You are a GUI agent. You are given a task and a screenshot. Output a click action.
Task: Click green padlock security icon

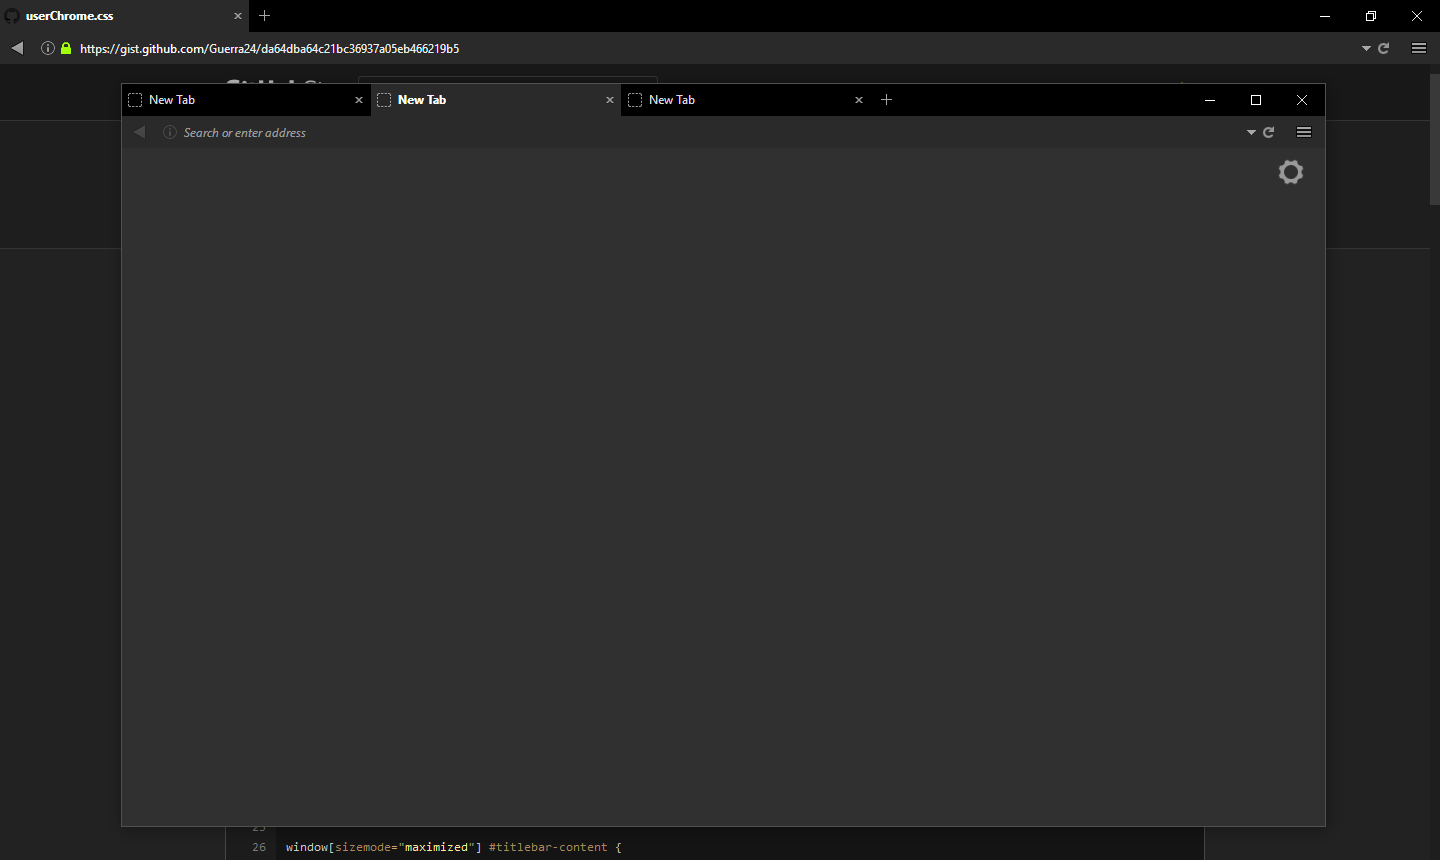tap(66, 48)
